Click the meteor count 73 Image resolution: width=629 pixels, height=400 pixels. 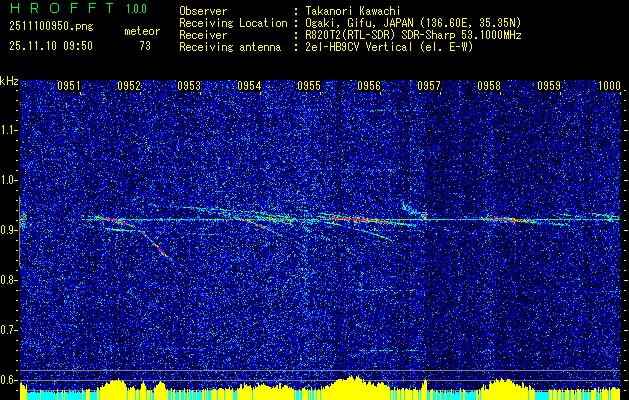[145, 46]
